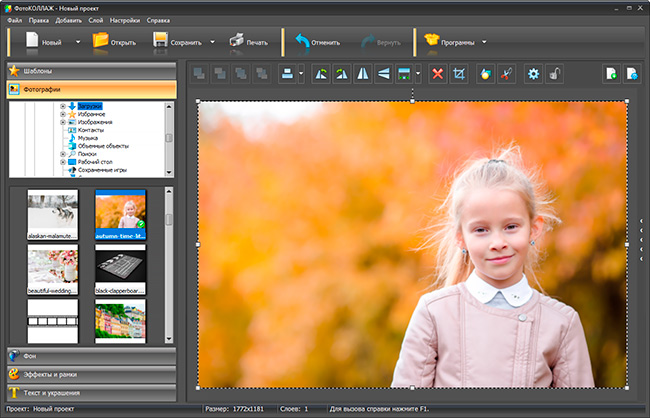This screenshot has height=418, width=650.
Task: Open the Настройки menu
Action: coord(125,20)
